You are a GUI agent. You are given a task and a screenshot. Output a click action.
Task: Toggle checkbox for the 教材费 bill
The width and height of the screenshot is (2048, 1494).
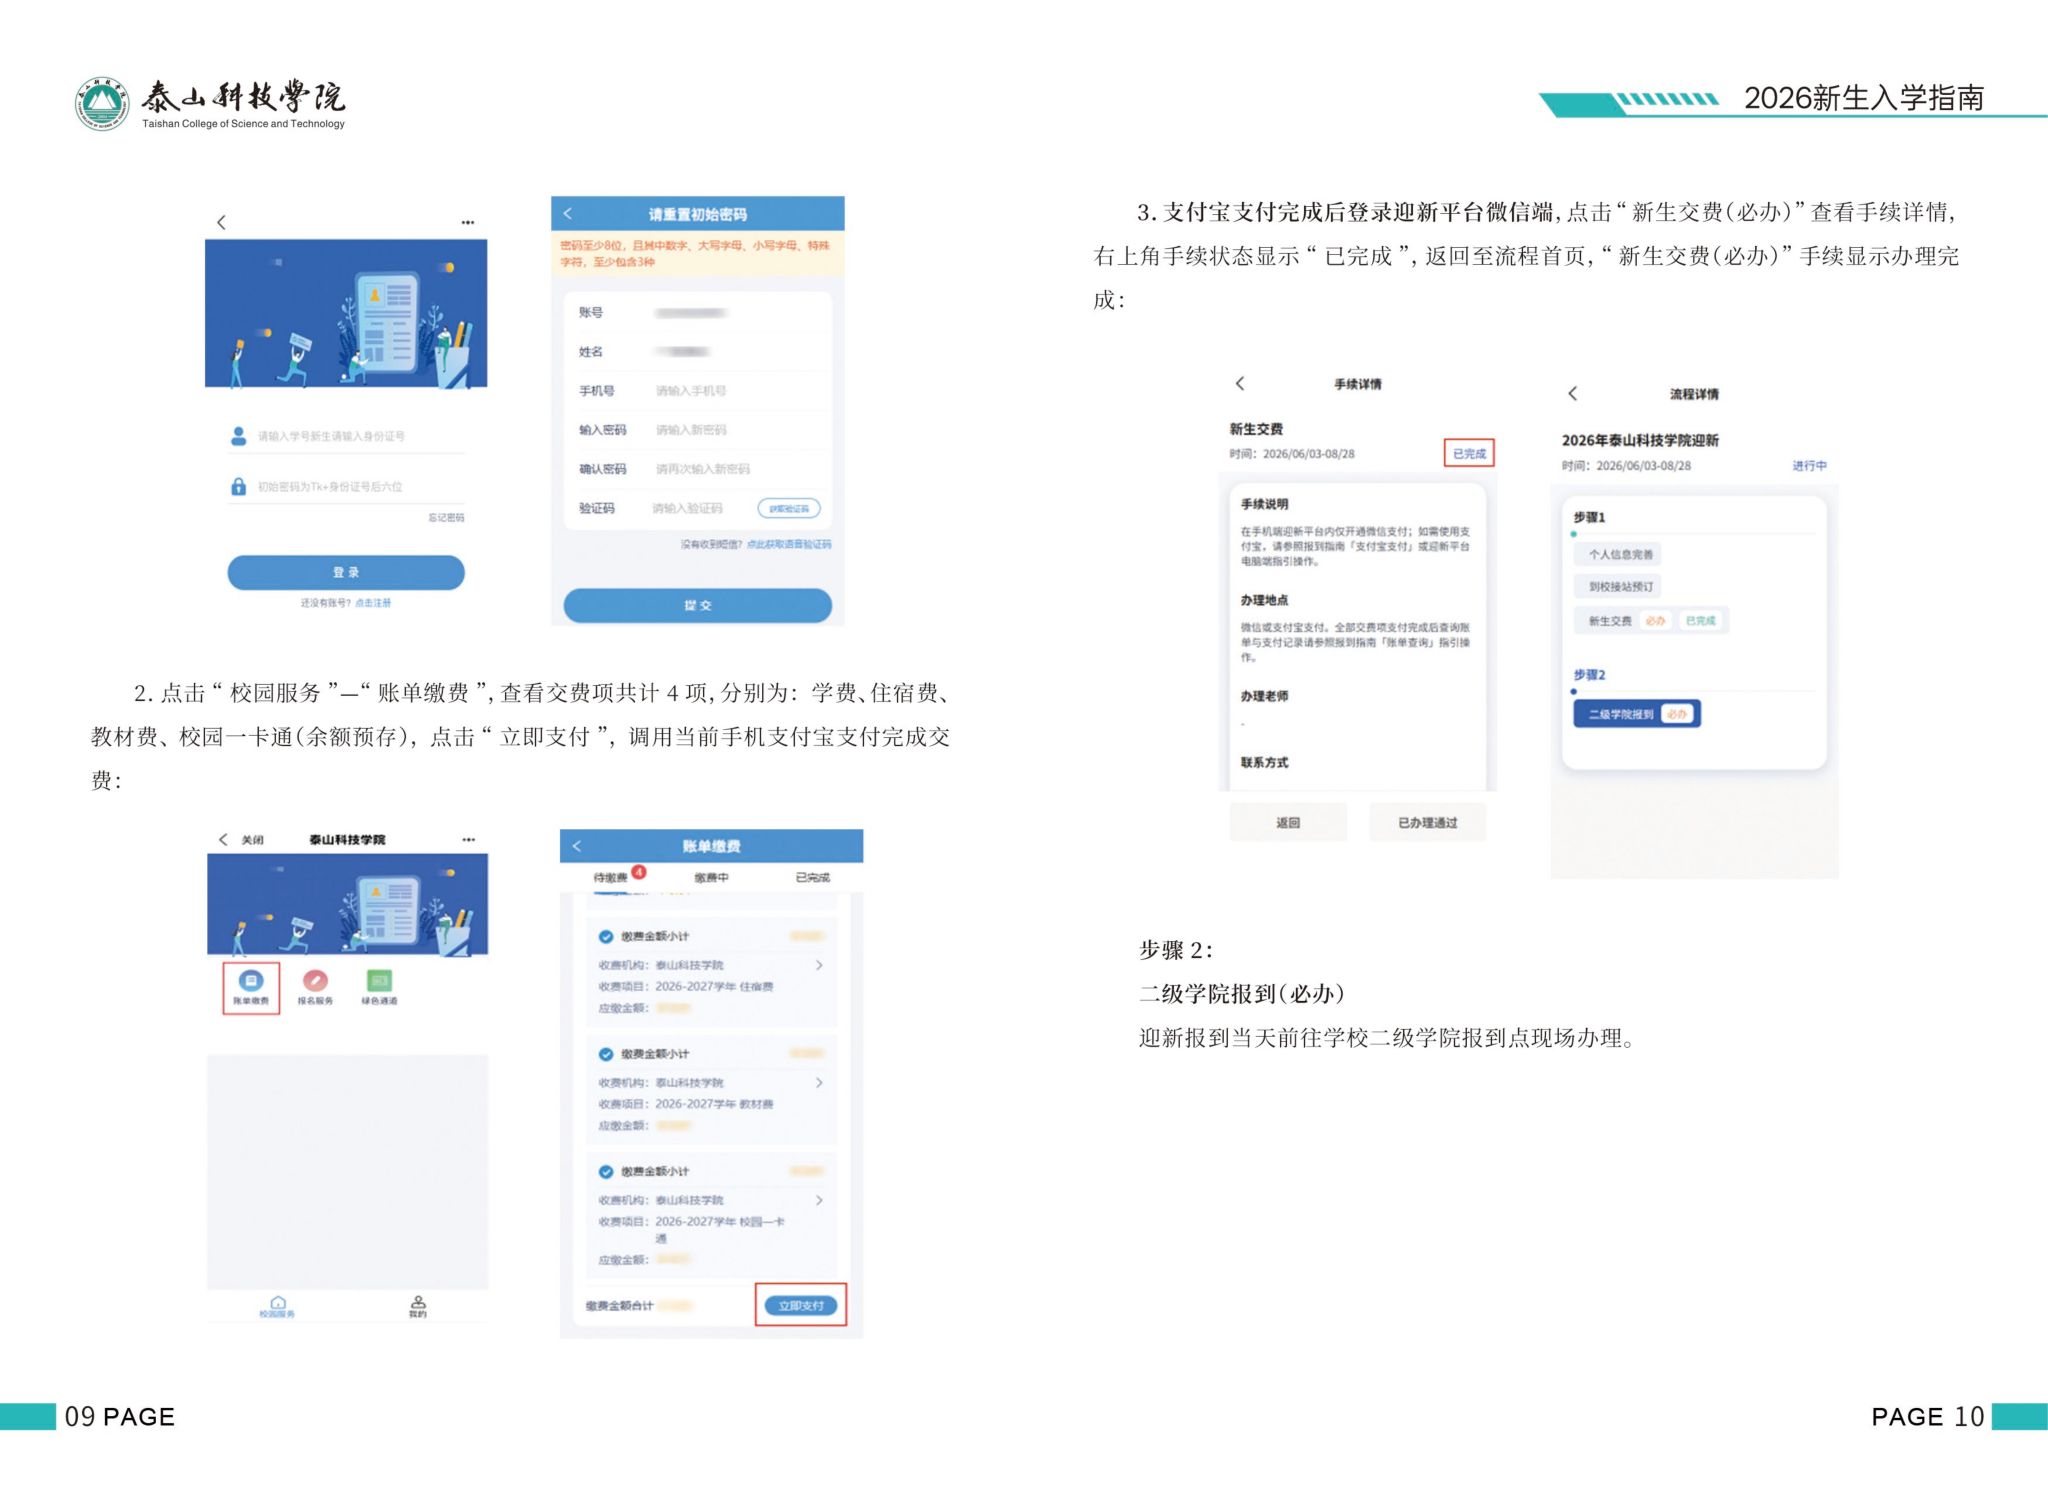pyautogui.click(x=605, y=1054)
